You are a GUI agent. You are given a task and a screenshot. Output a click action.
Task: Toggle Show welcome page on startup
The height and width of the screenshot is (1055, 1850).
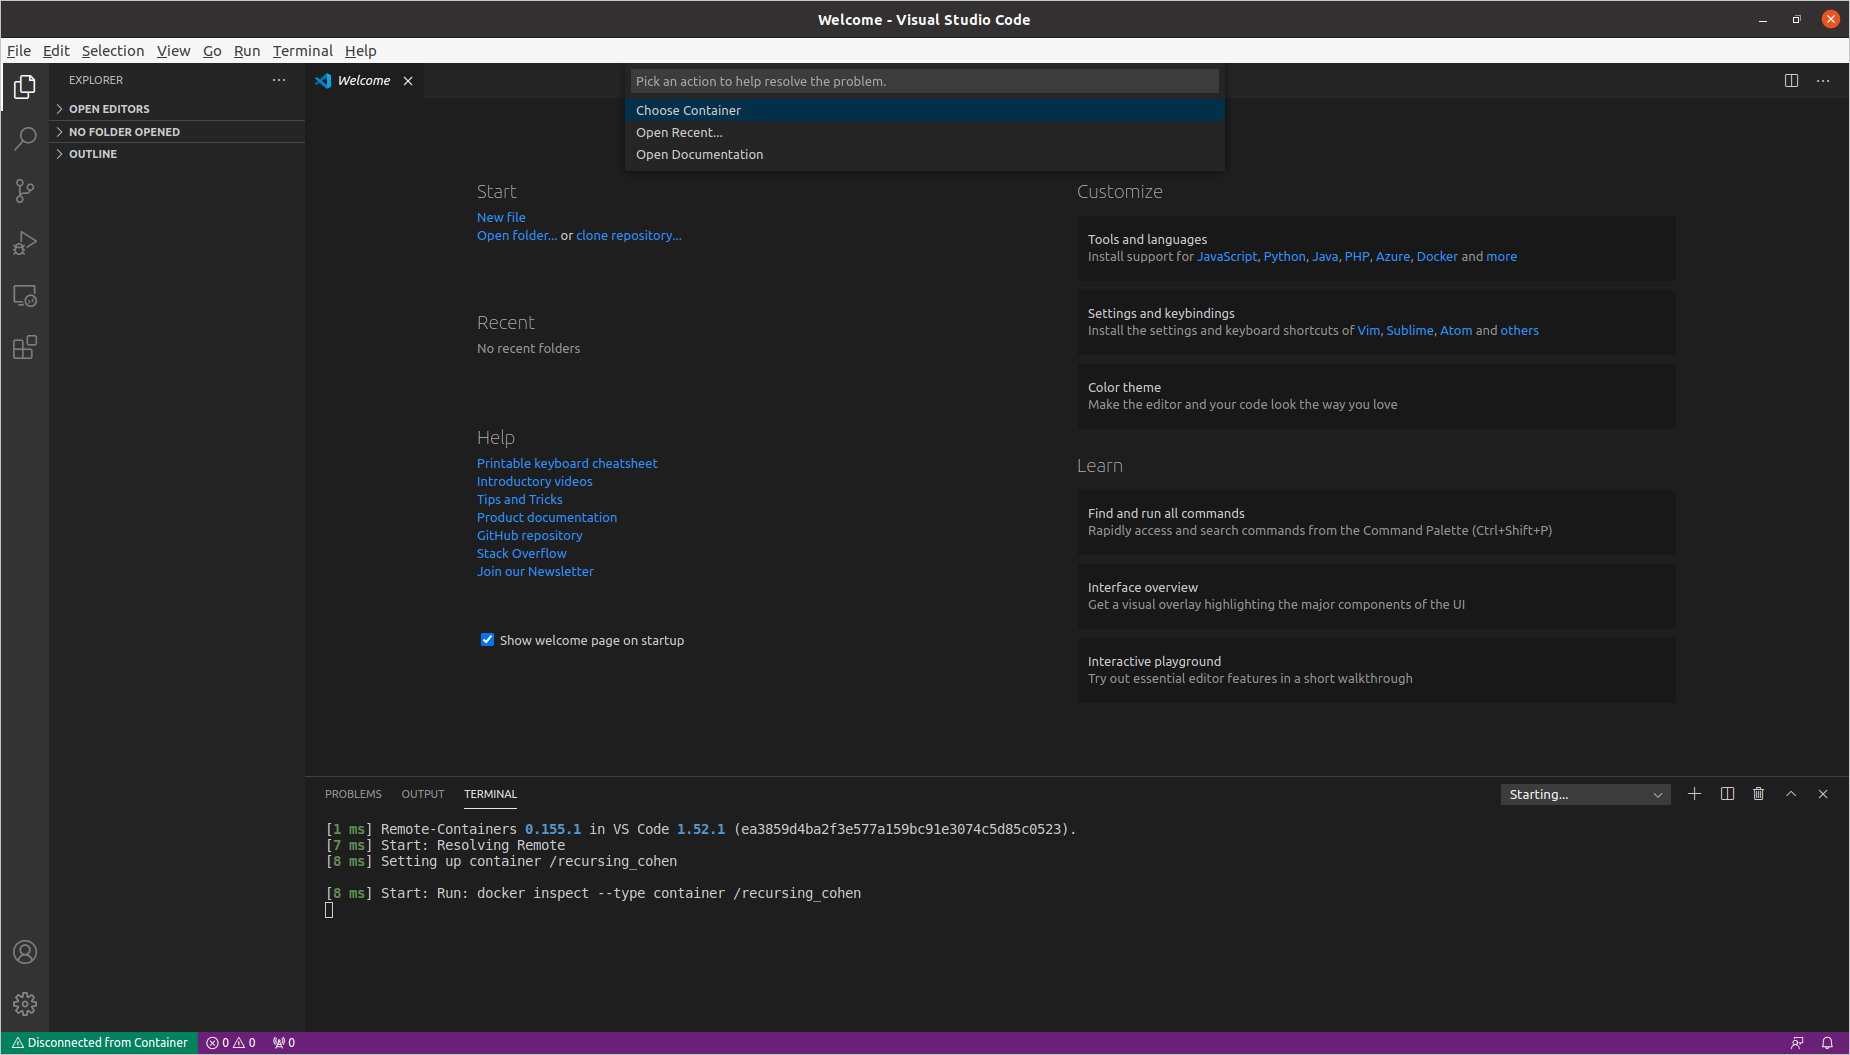click(x=488, y=640)
